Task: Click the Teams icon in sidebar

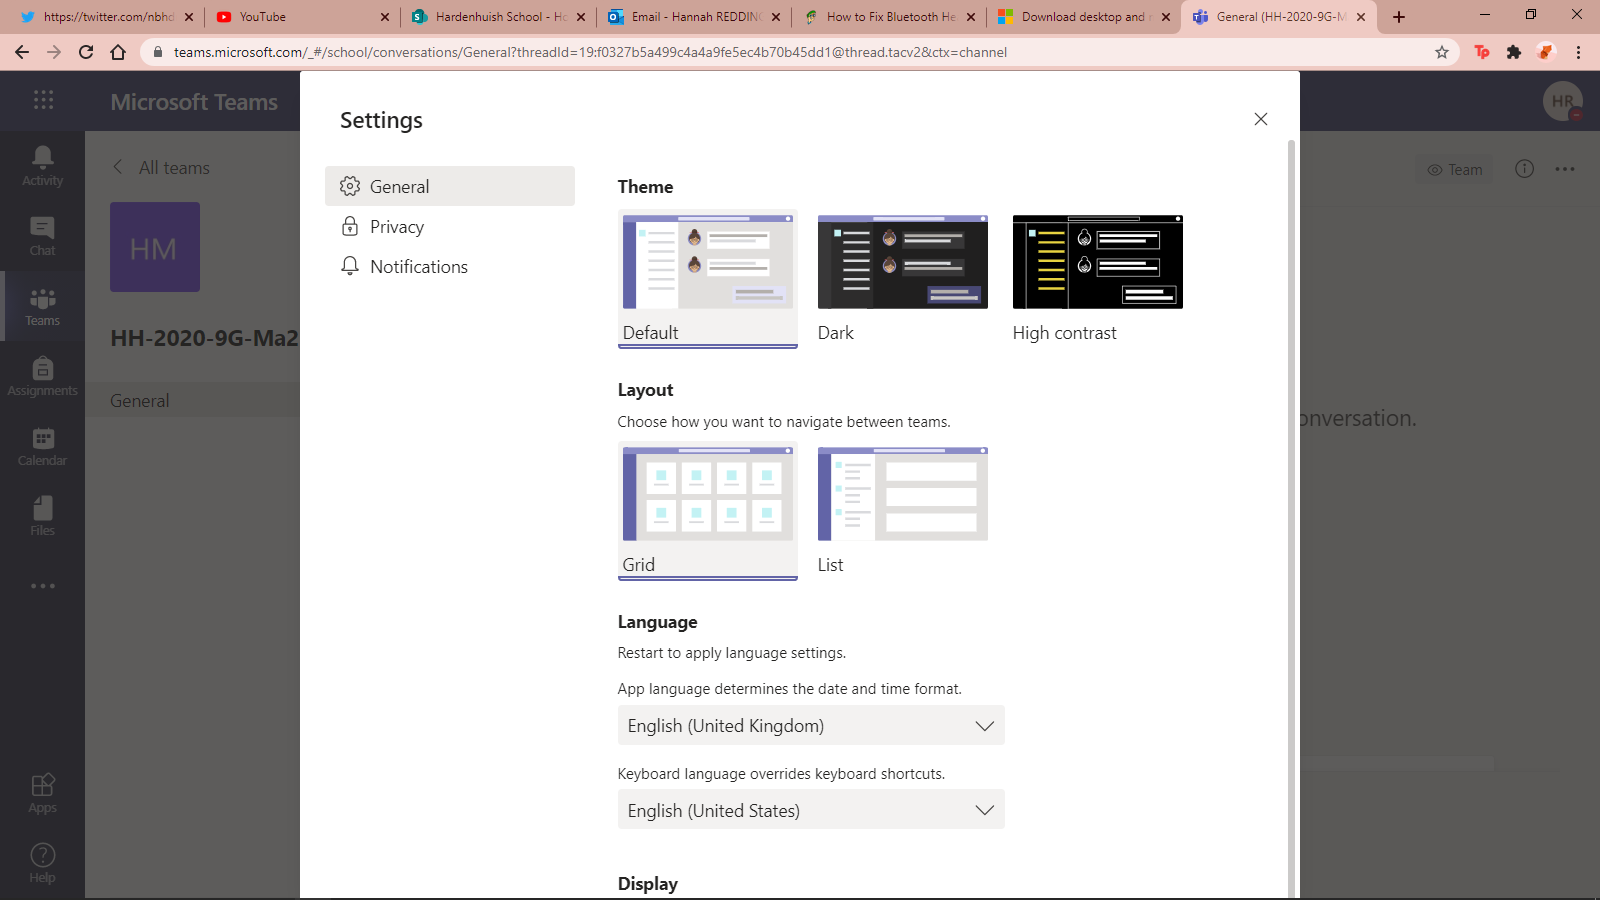Action: (x=42, y=306)
